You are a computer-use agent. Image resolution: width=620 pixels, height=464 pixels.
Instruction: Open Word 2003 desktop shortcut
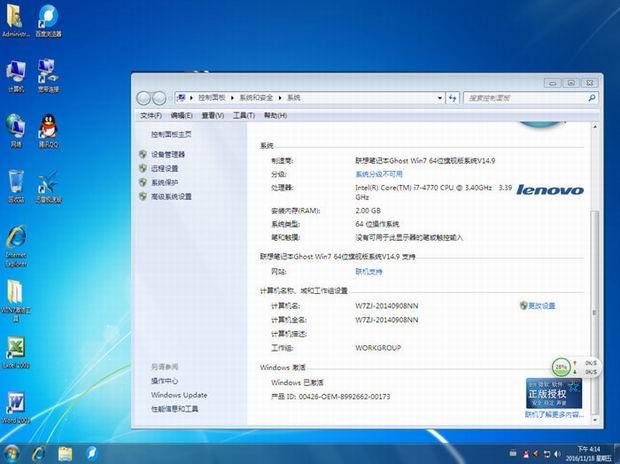[16, 405]
